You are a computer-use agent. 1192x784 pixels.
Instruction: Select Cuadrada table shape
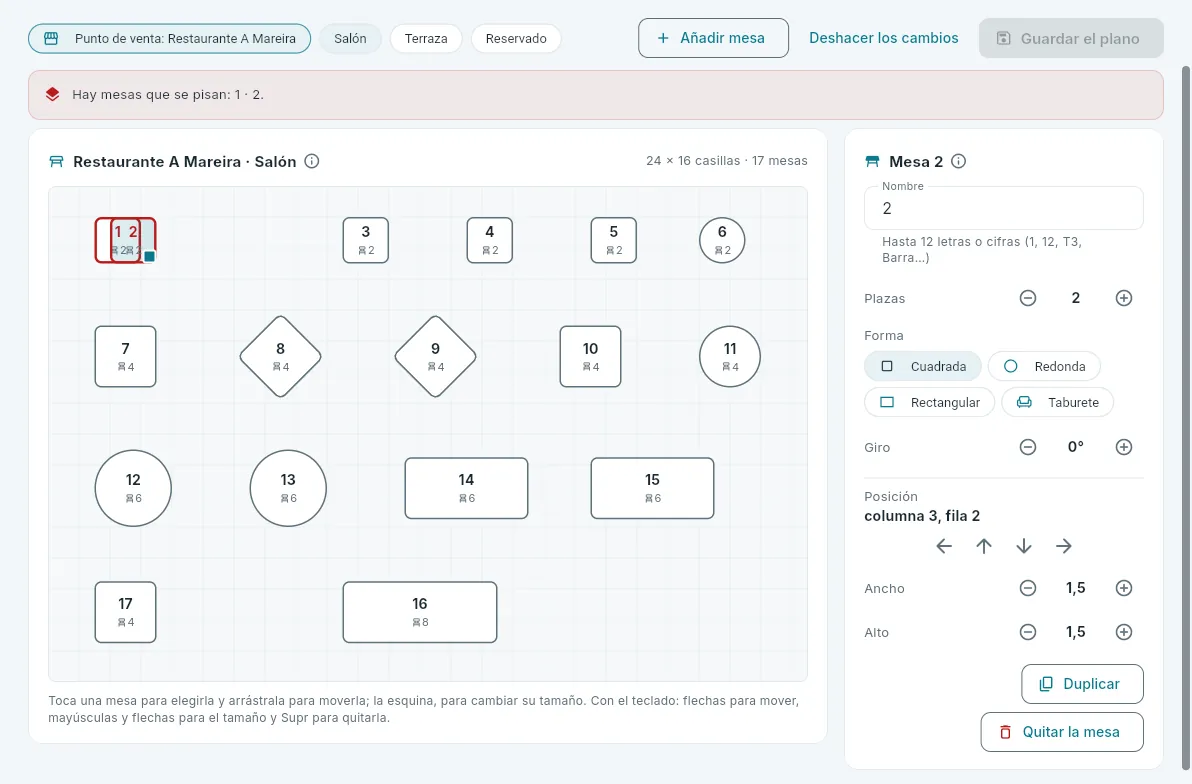pos(923,367)
